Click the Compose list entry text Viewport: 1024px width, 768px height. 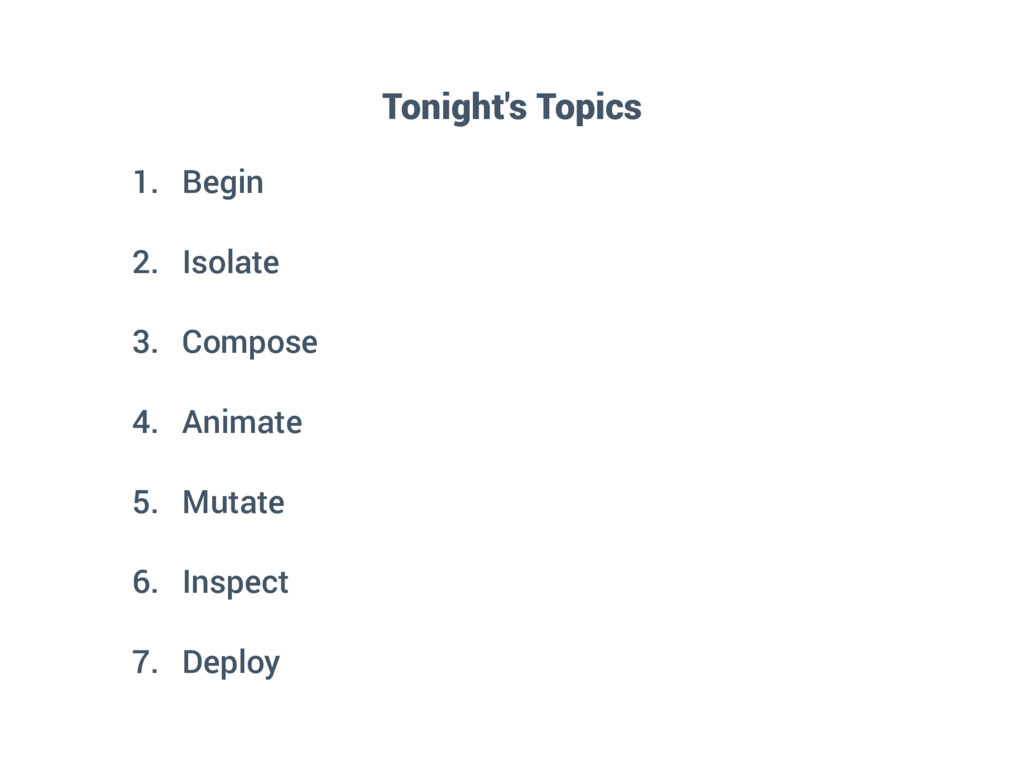249,343
